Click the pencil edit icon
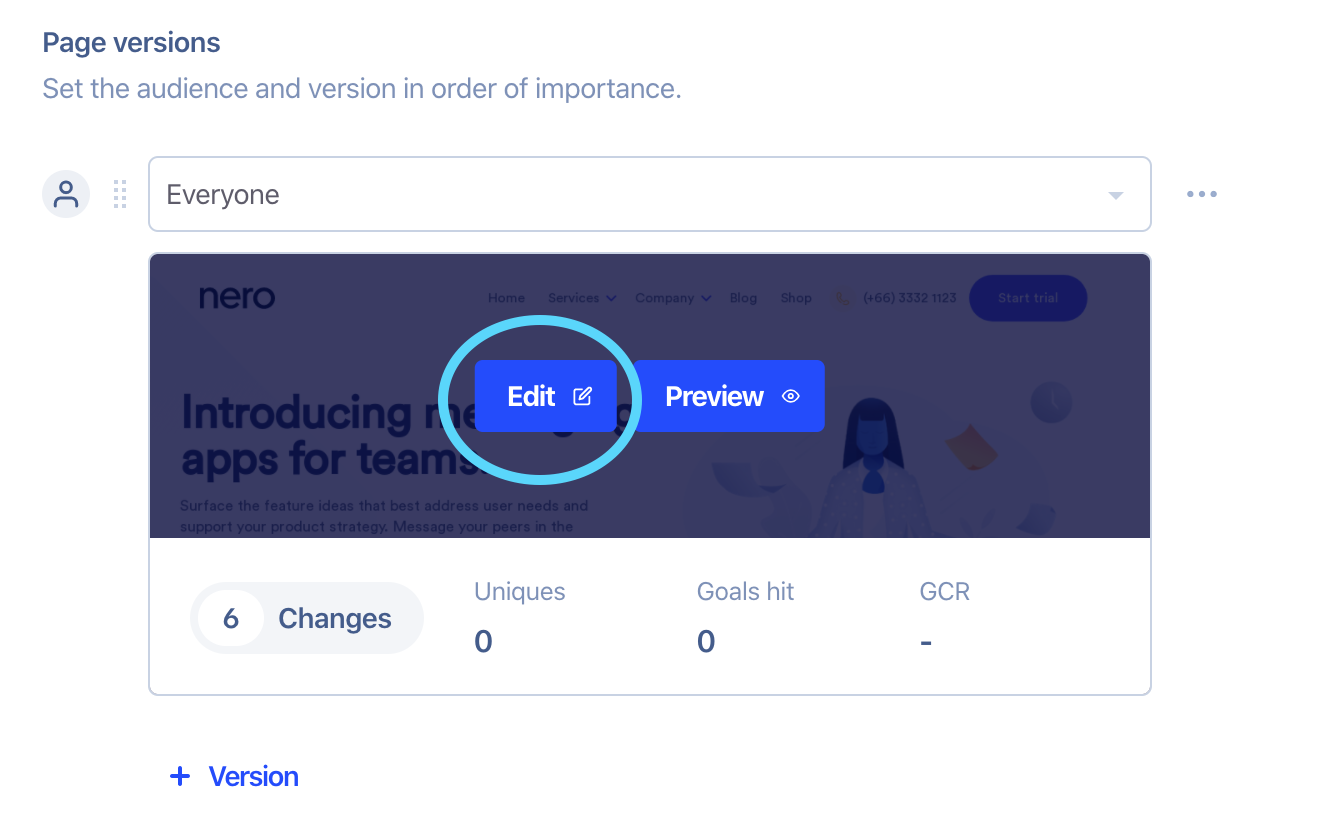 (582, 396)
